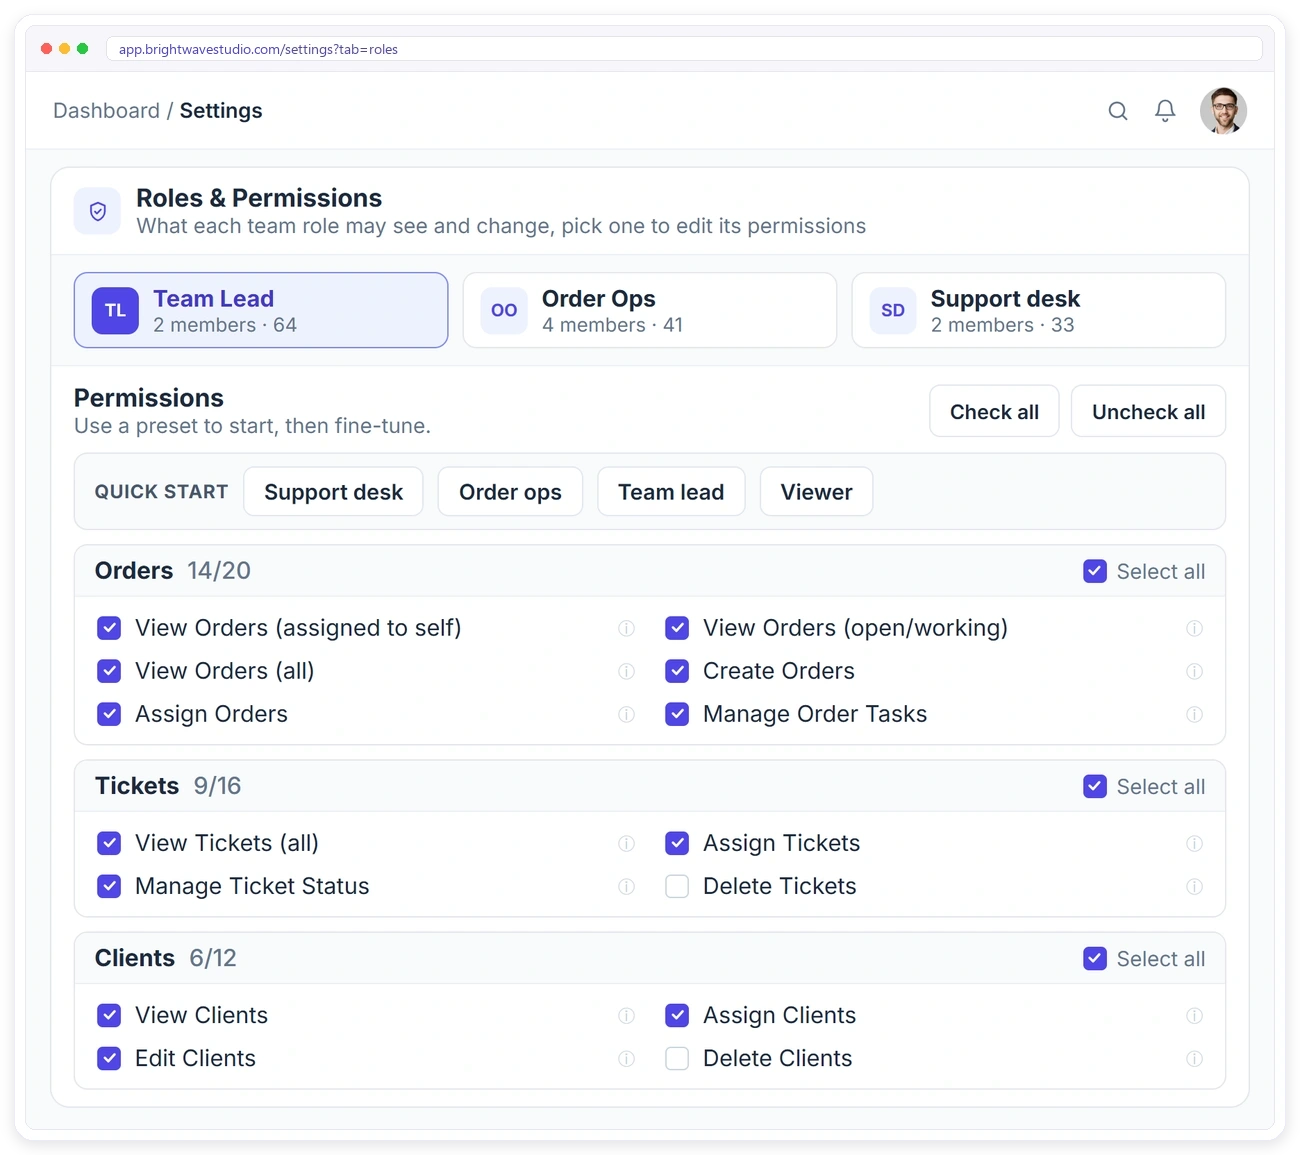Apply the Support desk quick start preset

pos(333,492)
